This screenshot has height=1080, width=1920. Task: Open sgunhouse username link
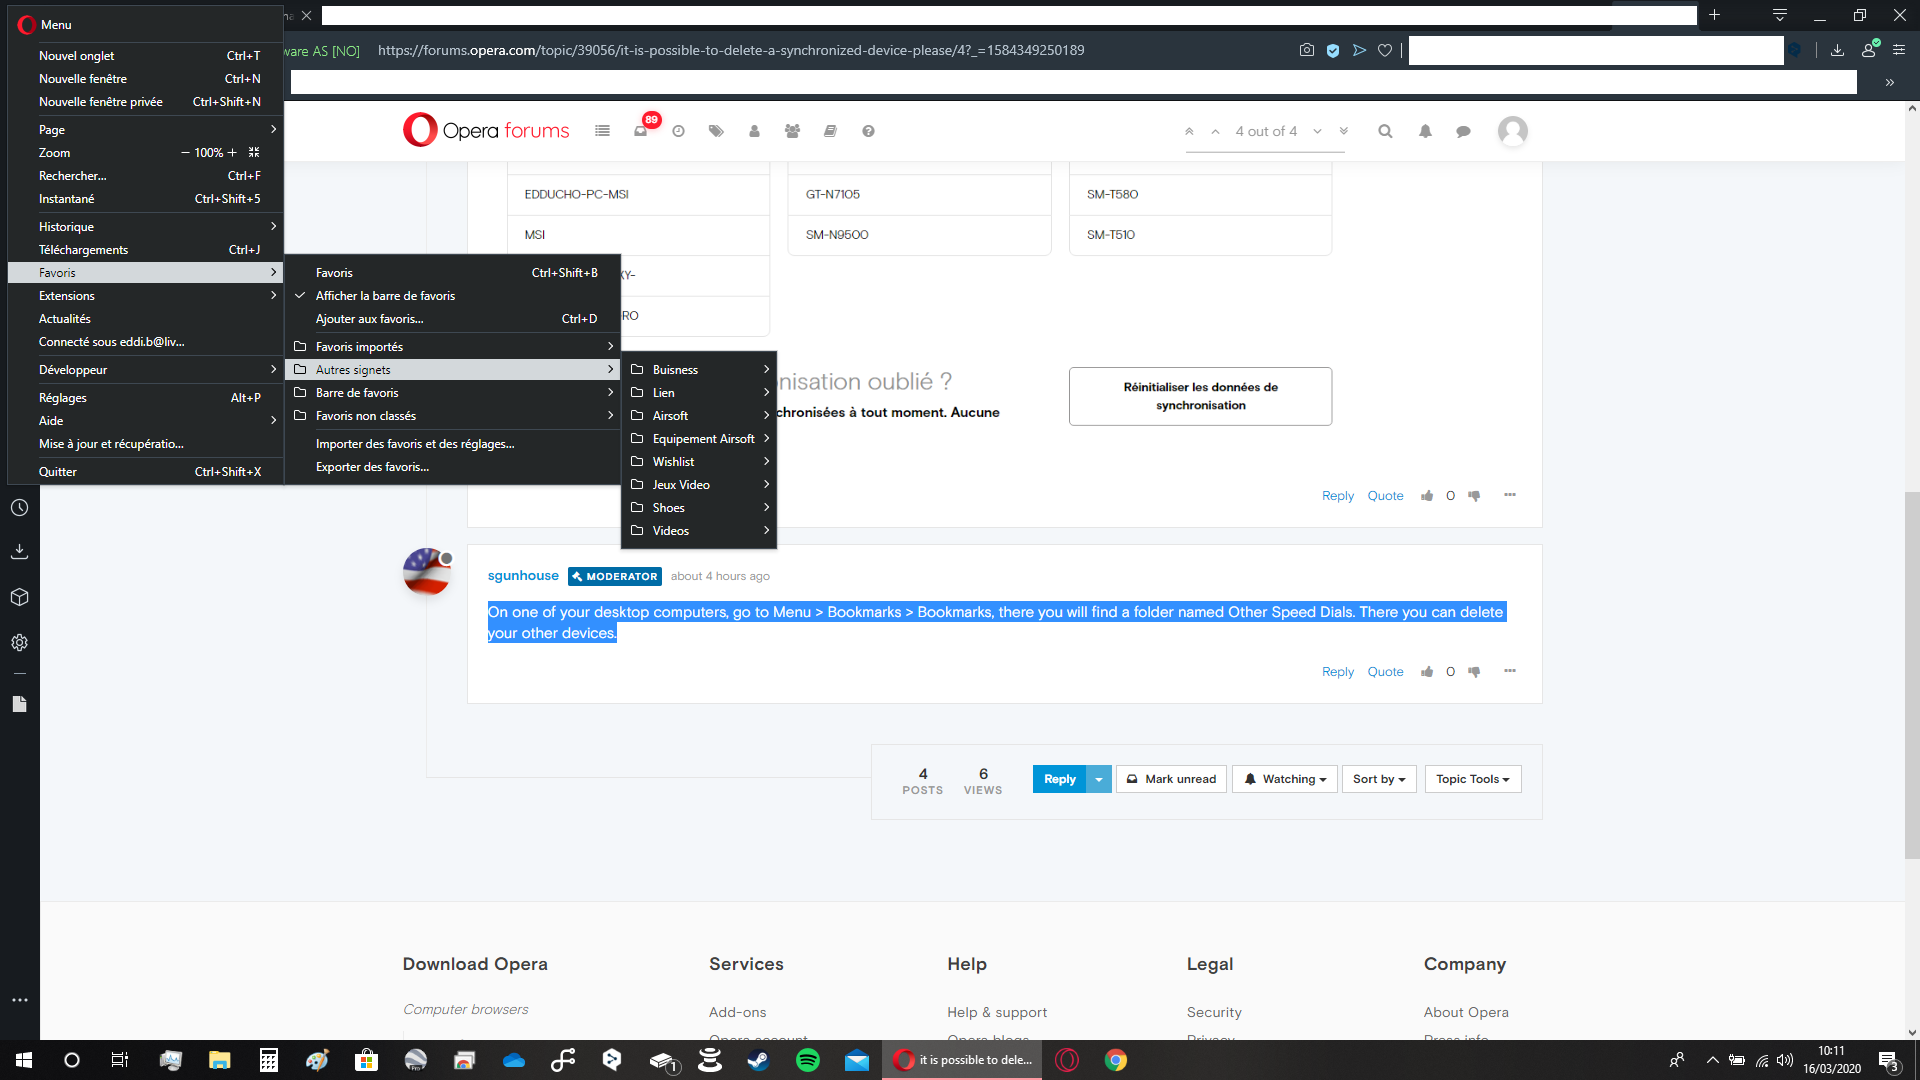pos(523,576)
